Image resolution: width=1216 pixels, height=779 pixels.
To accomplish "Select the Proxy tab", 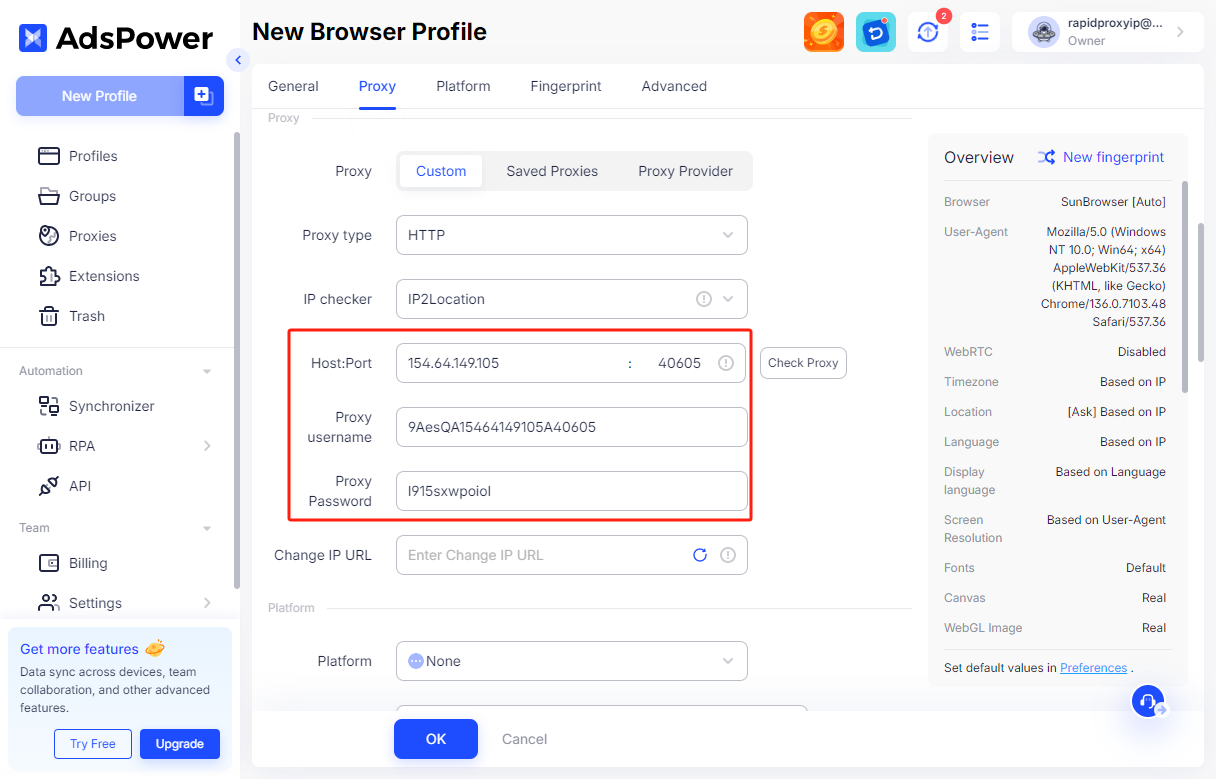I will [x=377, y=86].
